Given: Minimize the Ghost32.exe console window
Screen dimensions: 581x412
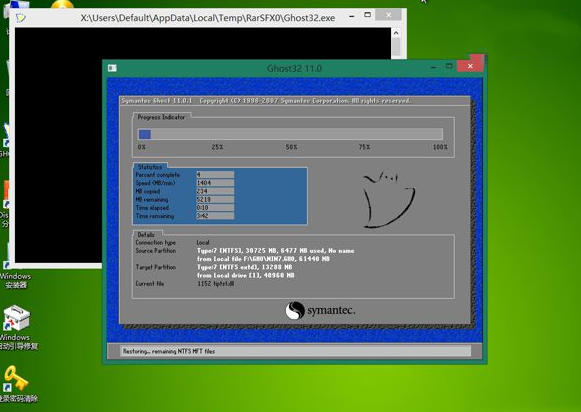Looking at the screenshot, I should [352, 16].
